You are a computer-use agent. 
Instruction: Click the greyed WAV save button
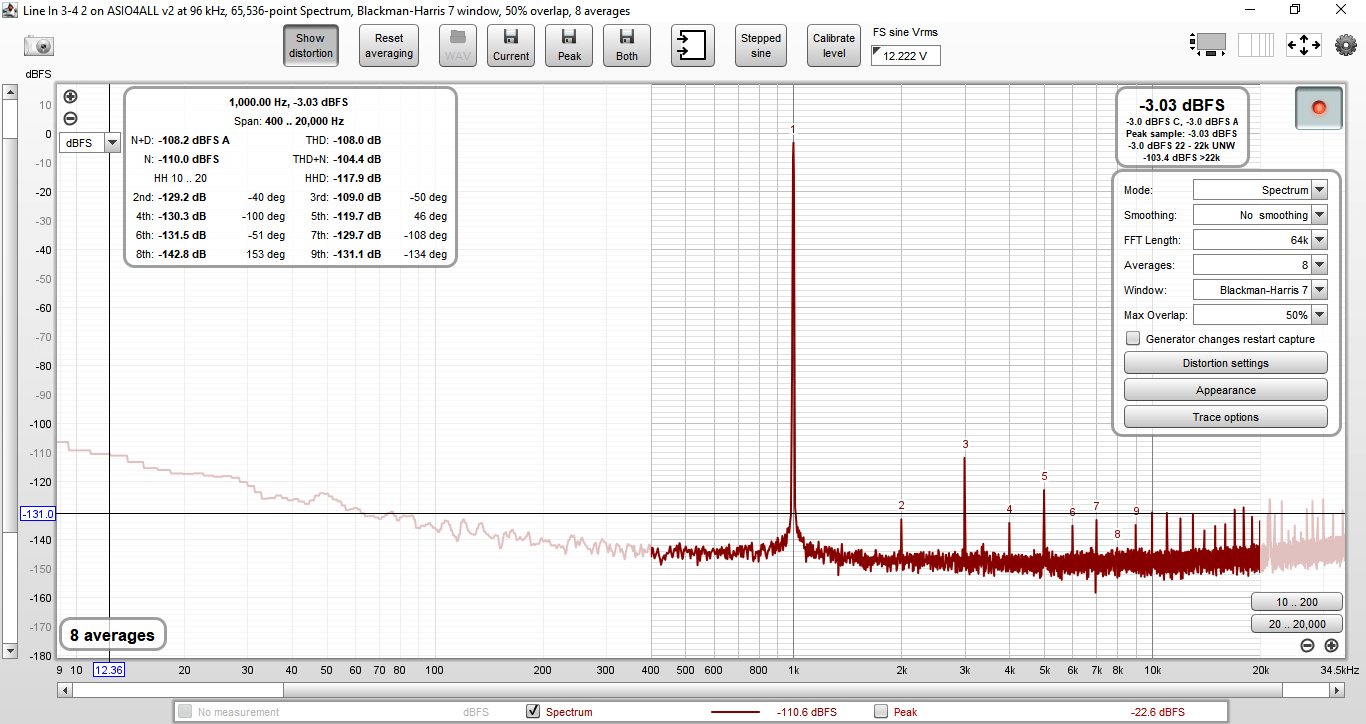[458, 46]
